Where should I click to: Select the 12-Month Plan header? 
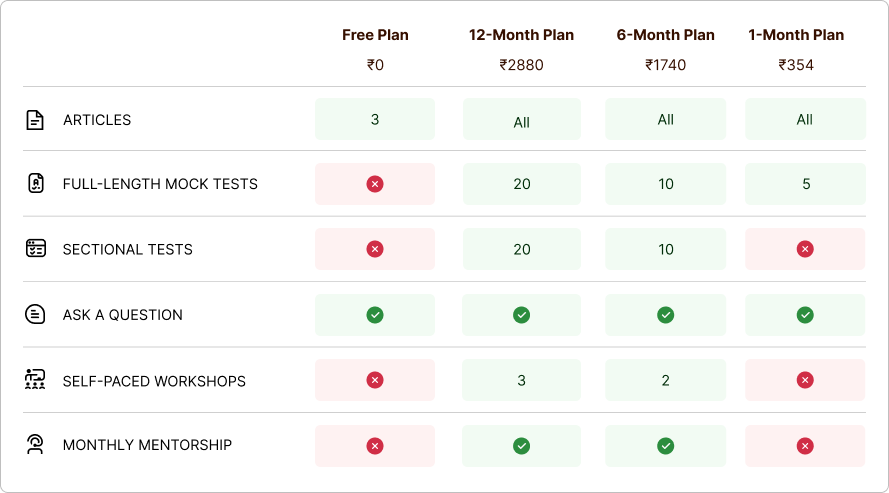[522, 35]
